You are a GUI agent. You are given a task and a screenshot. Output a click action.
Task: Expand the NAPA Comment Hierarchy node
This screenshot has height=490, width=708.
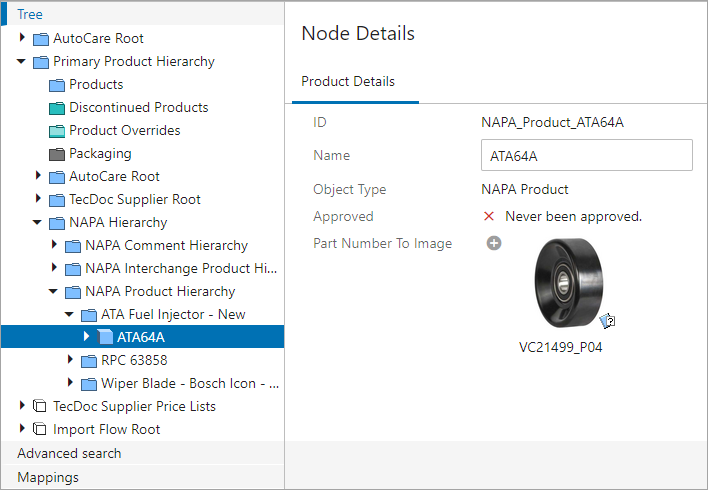tap(54, 244)
